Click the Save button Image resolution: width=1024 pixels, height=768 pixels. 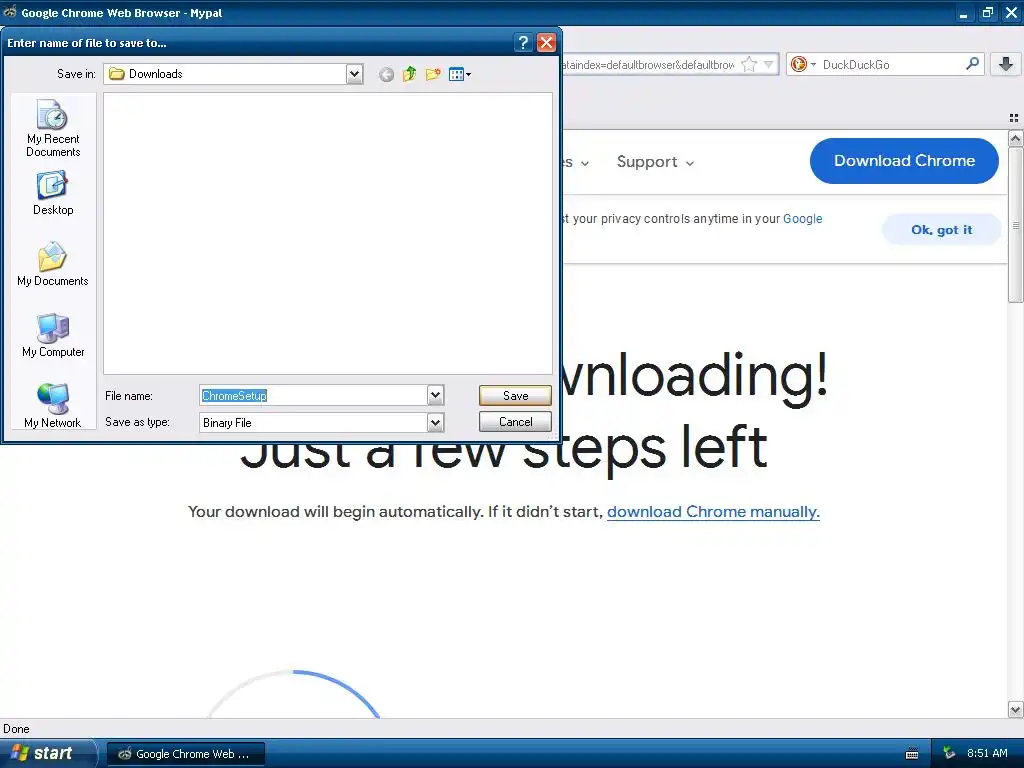point(515,395)
